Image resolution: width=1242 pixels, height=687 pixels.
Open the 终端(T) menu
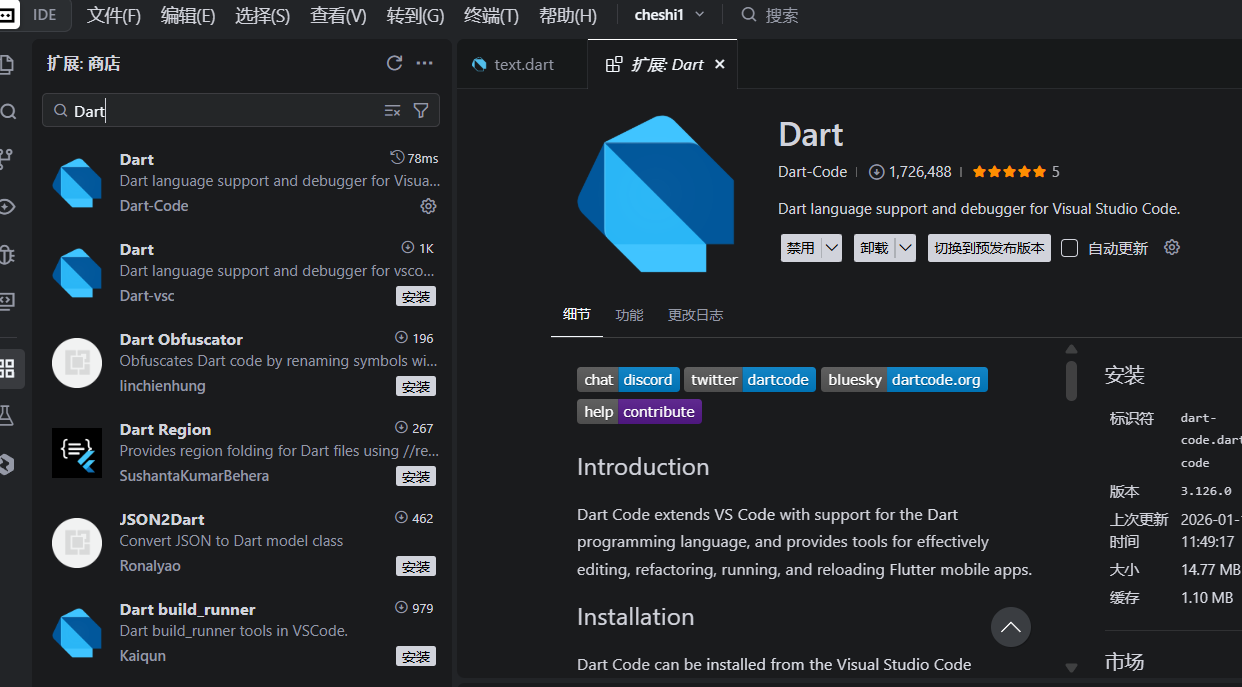click(x=491, y=15)
